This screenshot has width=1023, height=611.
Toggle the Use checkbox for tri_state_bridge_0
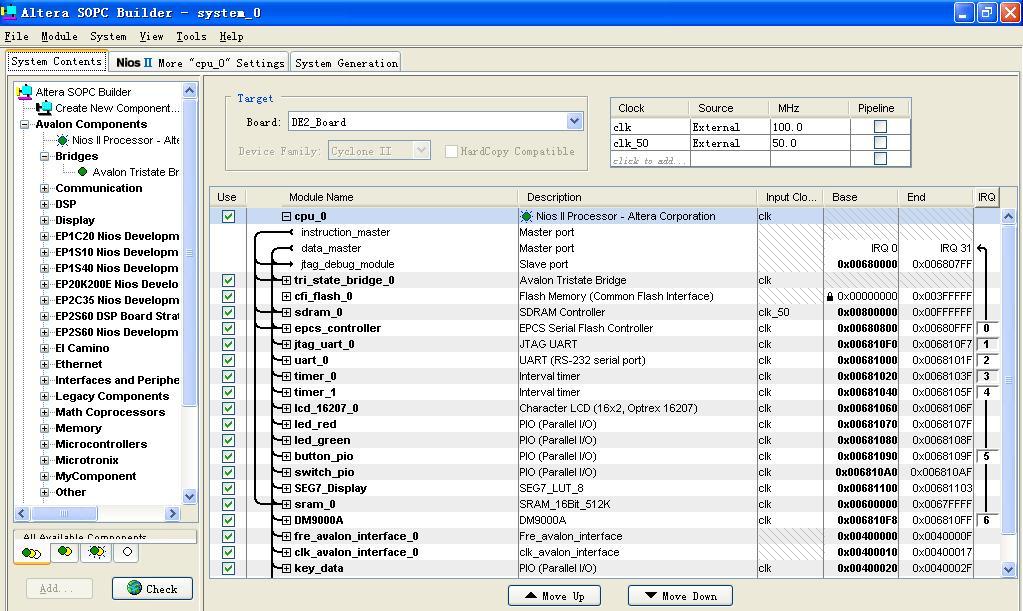(x=228, y=280)
